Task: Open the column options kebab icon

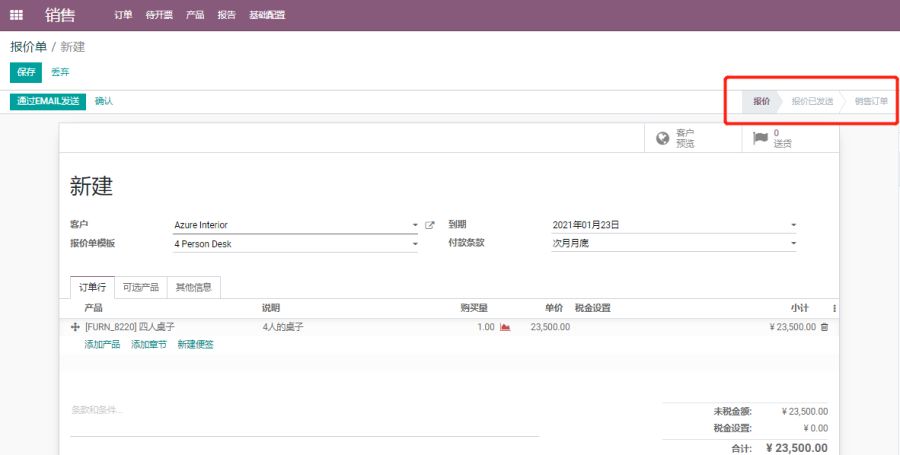Action: coord(834,309)
